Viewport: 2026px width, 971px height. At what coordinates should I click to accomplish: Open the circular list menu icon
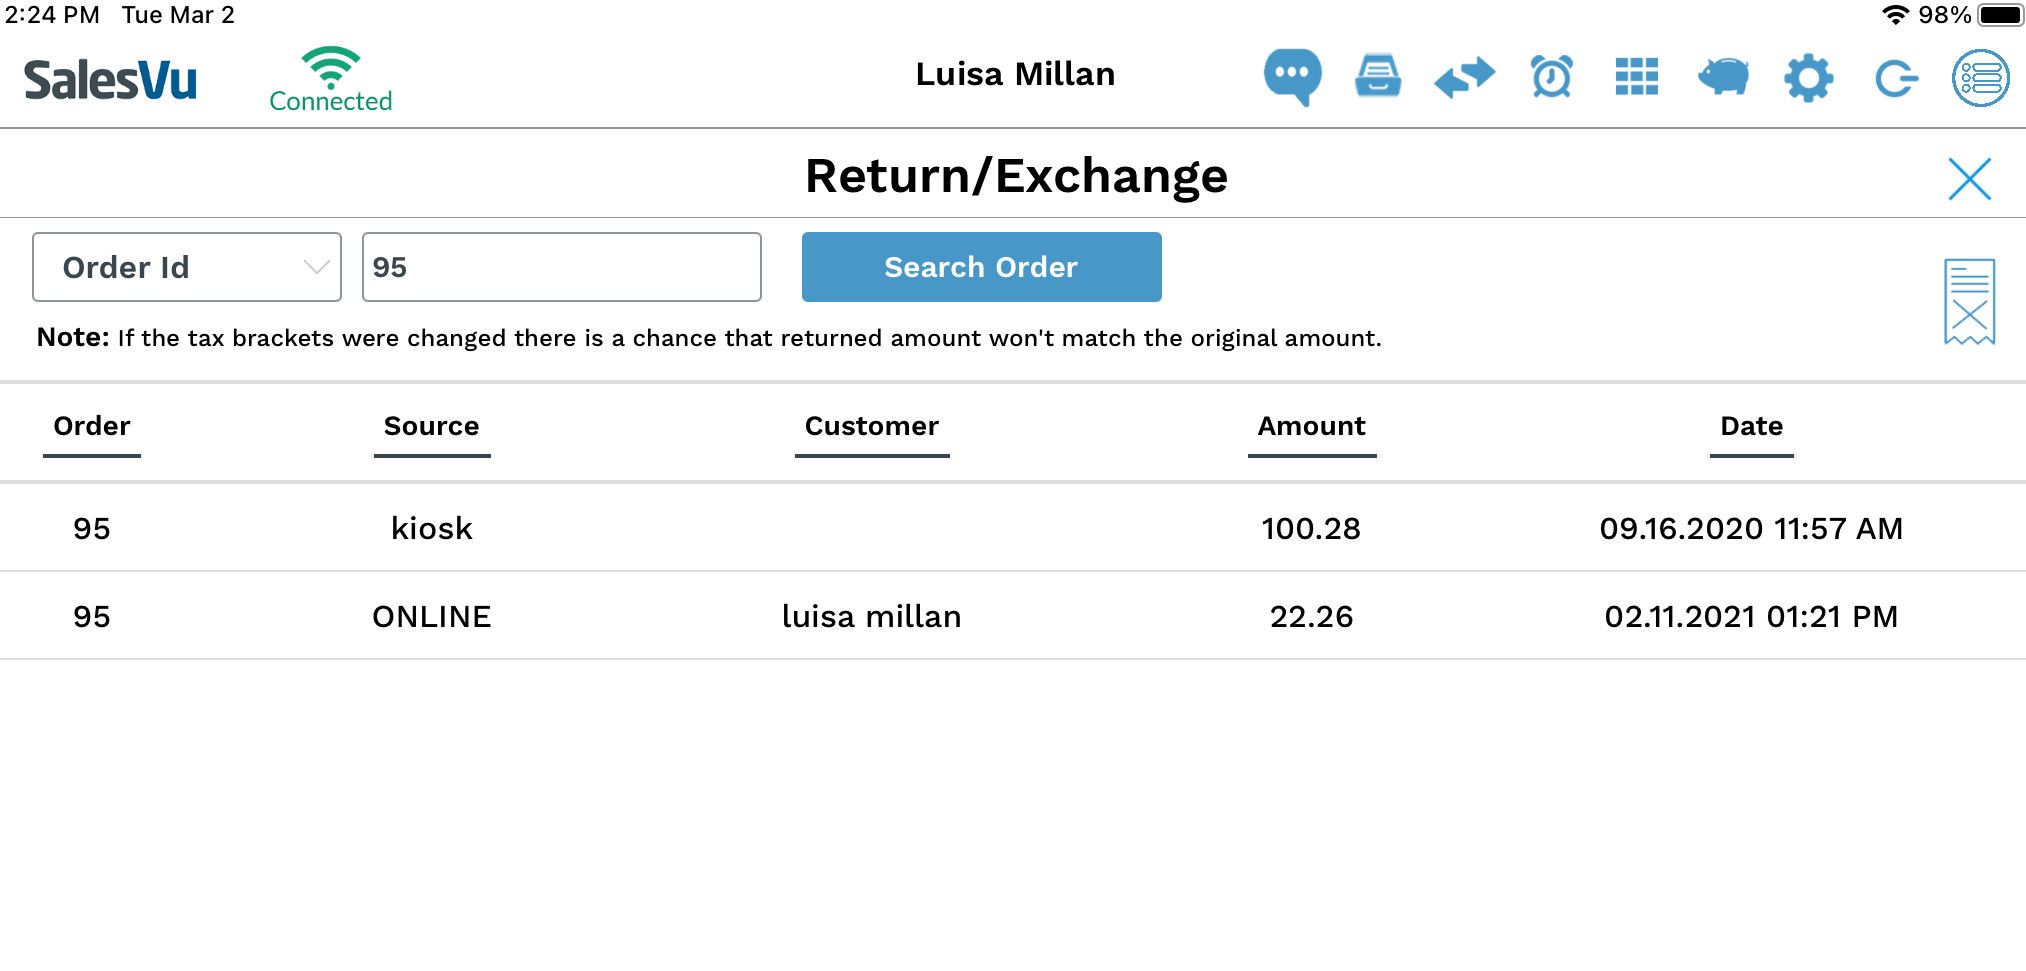1981,77
